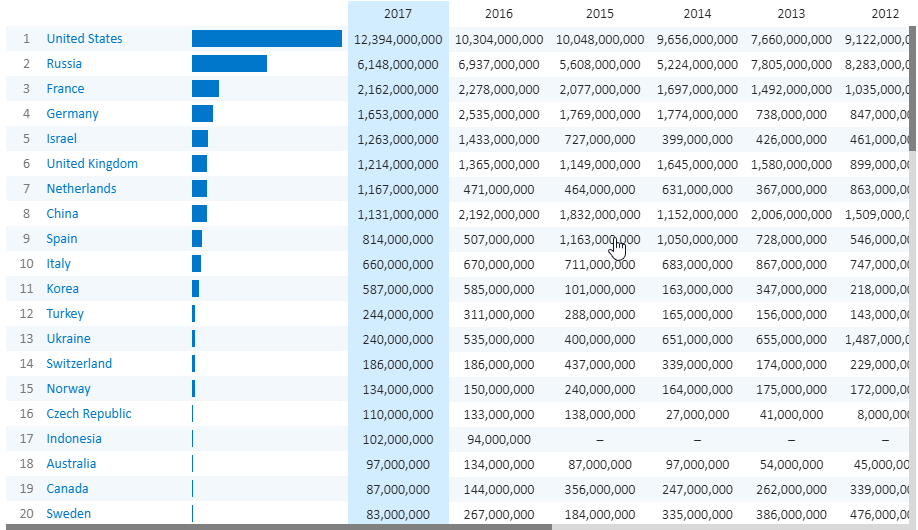The height and width of the screenshot is (530, 918).
Task: Open the United States country link
Action: [x=84, y=39]
